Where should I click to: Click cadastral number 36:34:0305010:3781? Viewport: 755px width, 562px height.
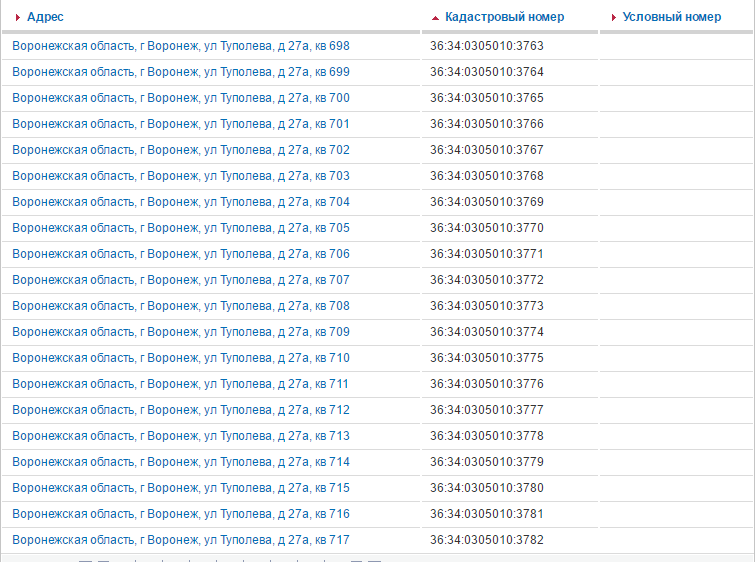click(487, 514)
